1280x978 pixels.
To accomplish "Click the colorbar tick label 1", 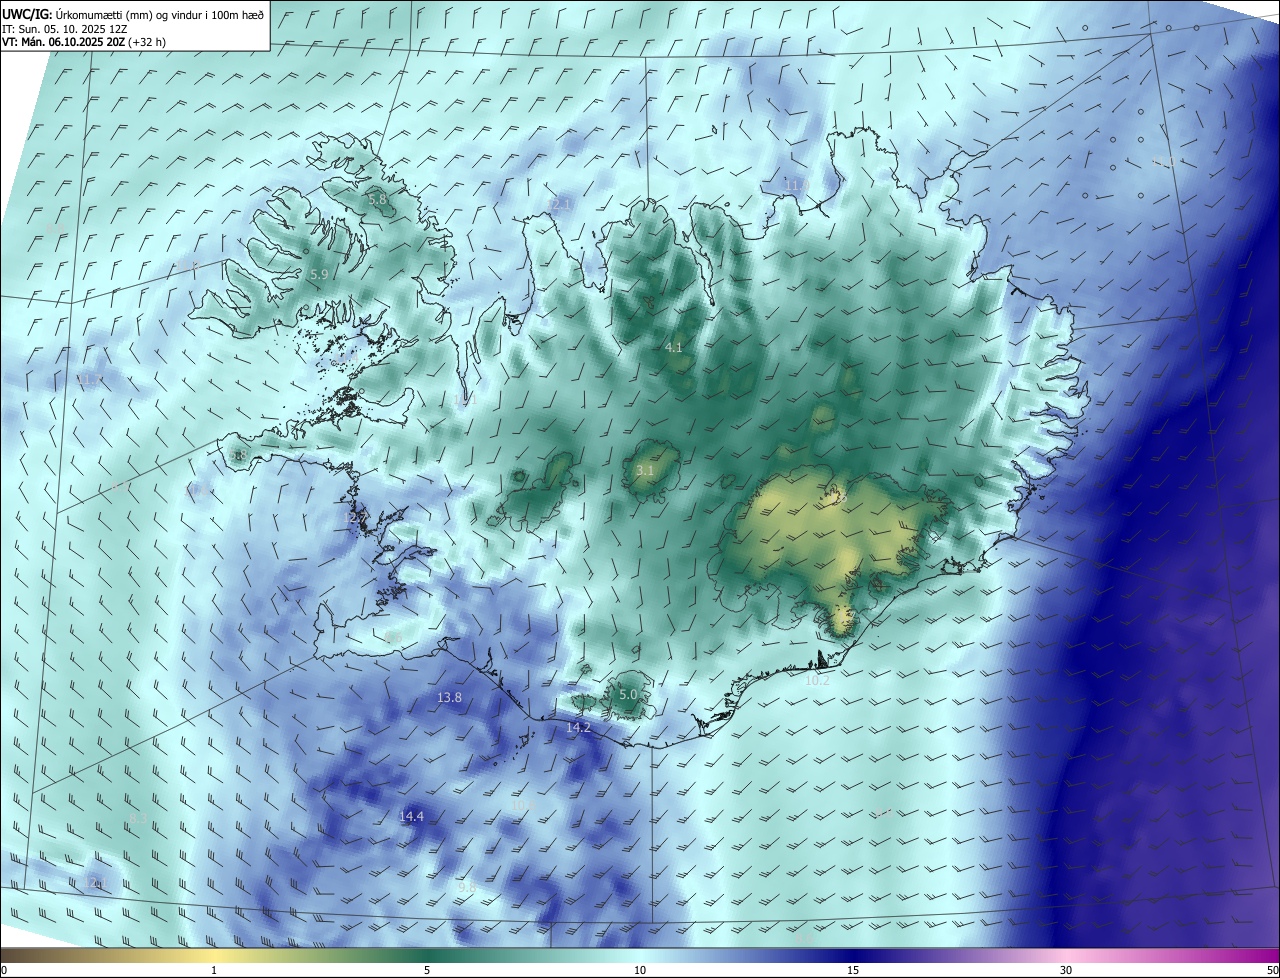I will point(214,970).
